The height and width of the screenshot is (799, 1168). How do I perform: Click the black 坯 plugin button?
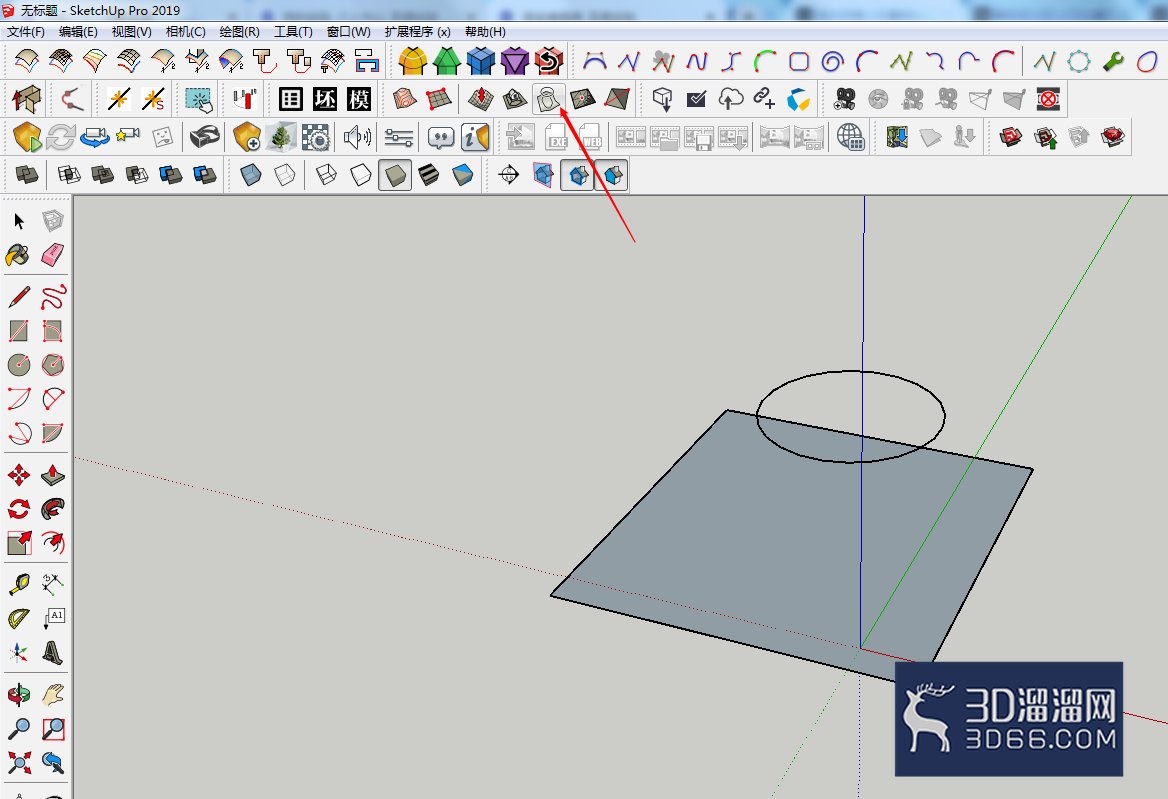pyautogui.click(x=324, y=98)
